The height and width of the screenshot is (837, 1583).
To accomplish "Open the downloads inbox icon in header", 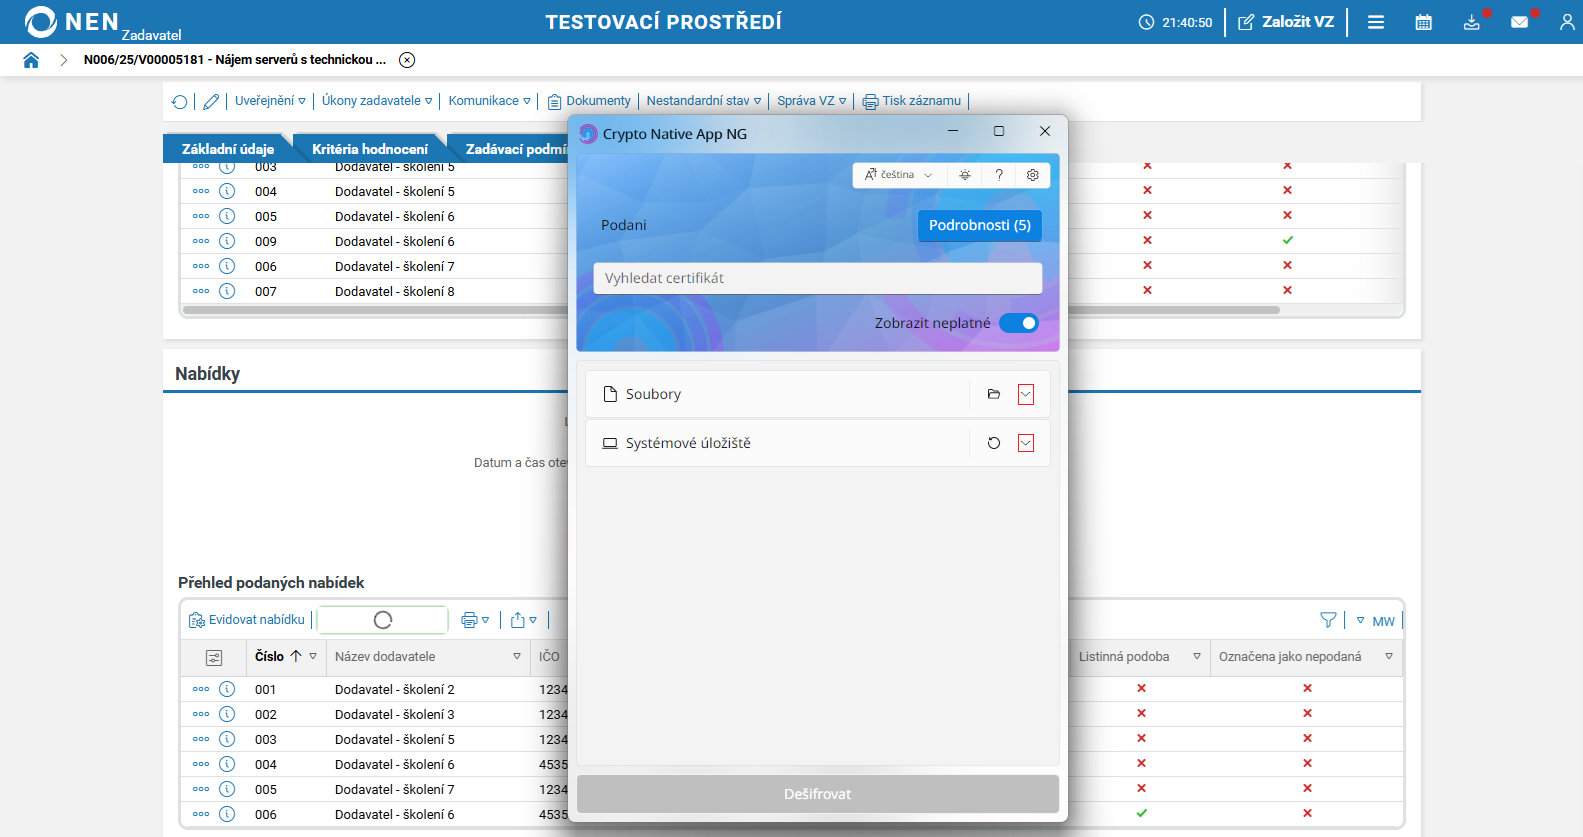I will coord(1471,22).
